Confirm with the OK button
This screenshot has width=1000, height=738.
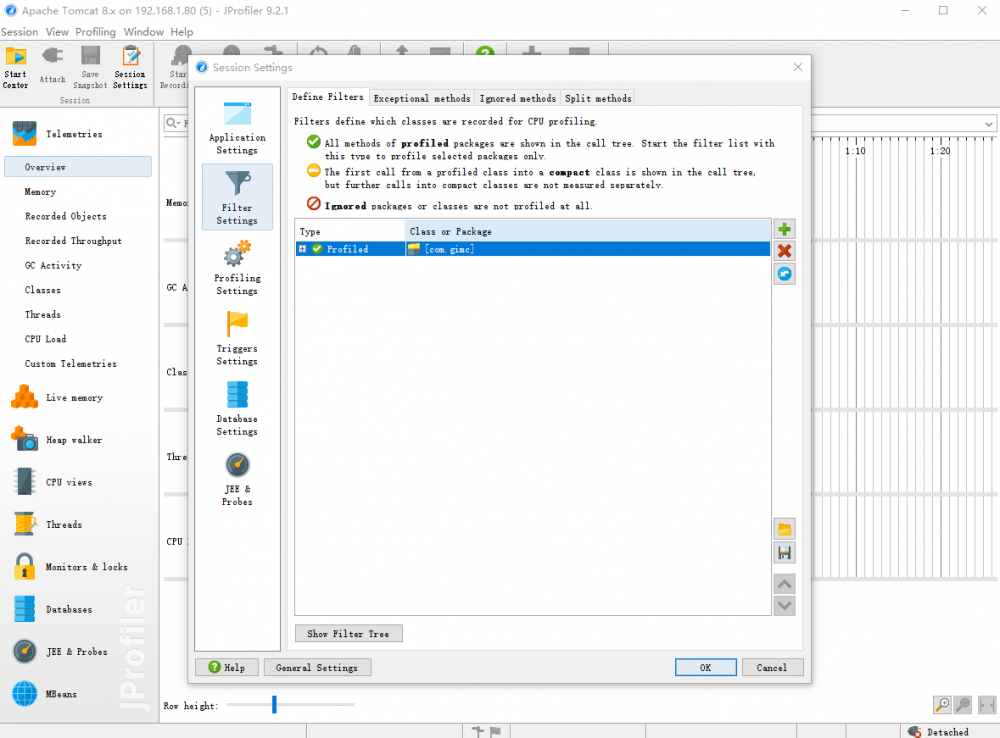(x=705, y=667)
